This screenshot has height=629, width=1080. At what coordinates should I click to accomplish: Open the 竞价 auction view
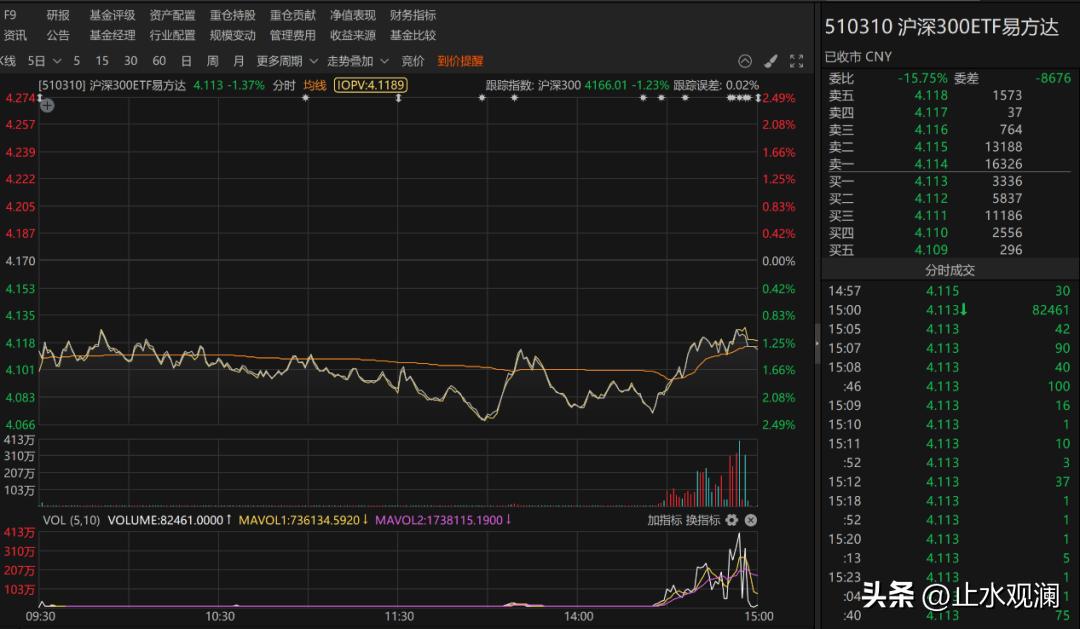[413, 61]
